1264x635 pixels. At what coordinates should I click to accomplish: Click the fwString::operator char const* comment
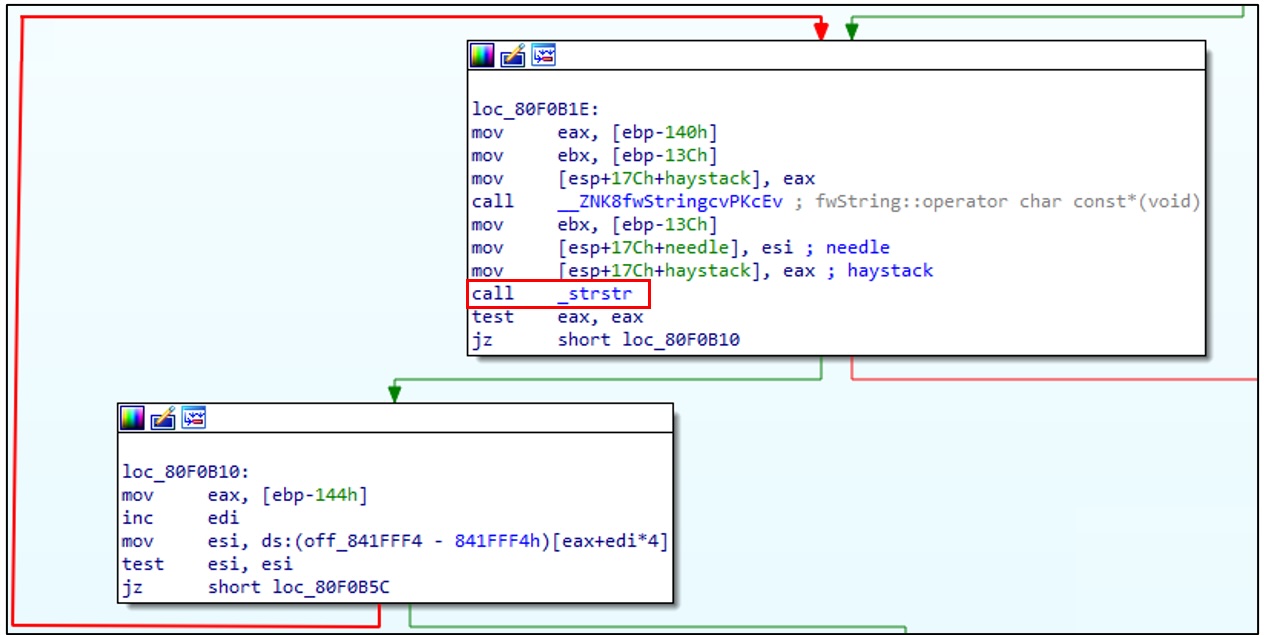tap(1020, 202)
